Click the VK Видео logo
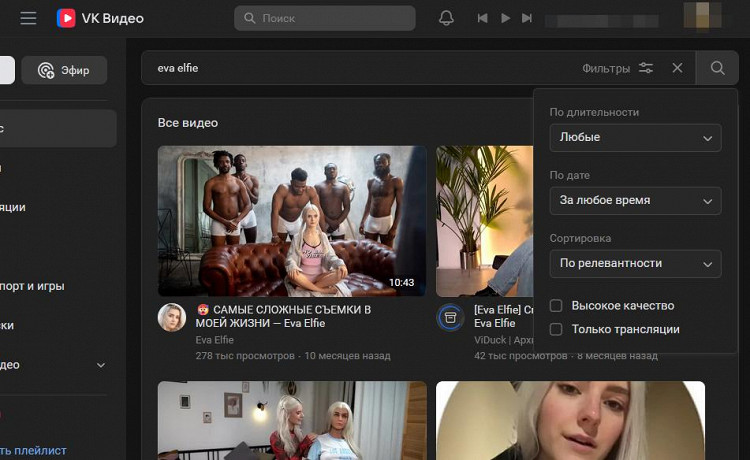This screenshot has height=460, width=750. tap(100, 18)
